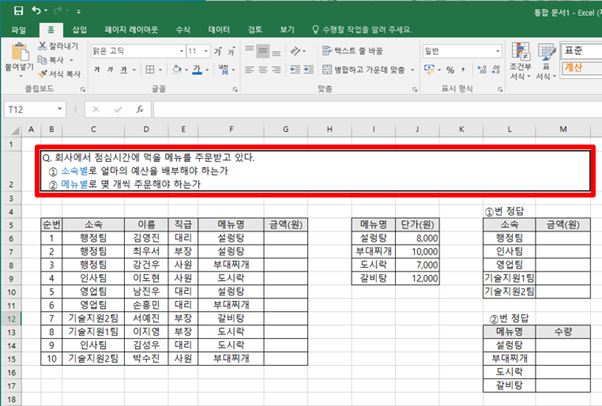The image size is (602, 406).
Task: Decrease font size with the smaller 가 icon
Action: click(232, 51)
